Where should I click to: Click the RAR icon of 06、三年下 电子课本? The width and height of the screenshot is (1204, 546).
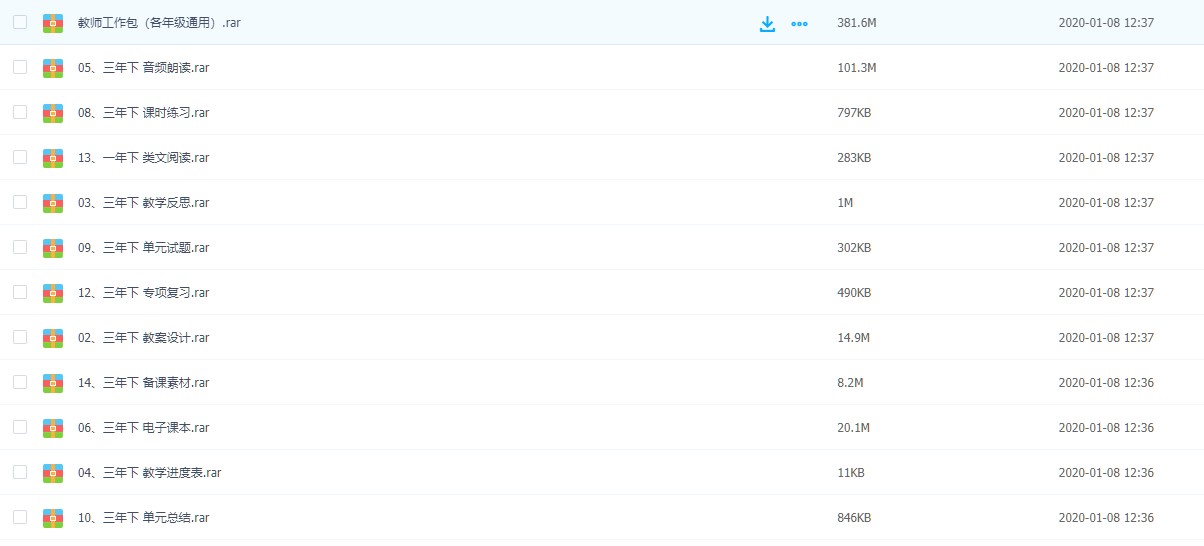[x=53, y=428]
